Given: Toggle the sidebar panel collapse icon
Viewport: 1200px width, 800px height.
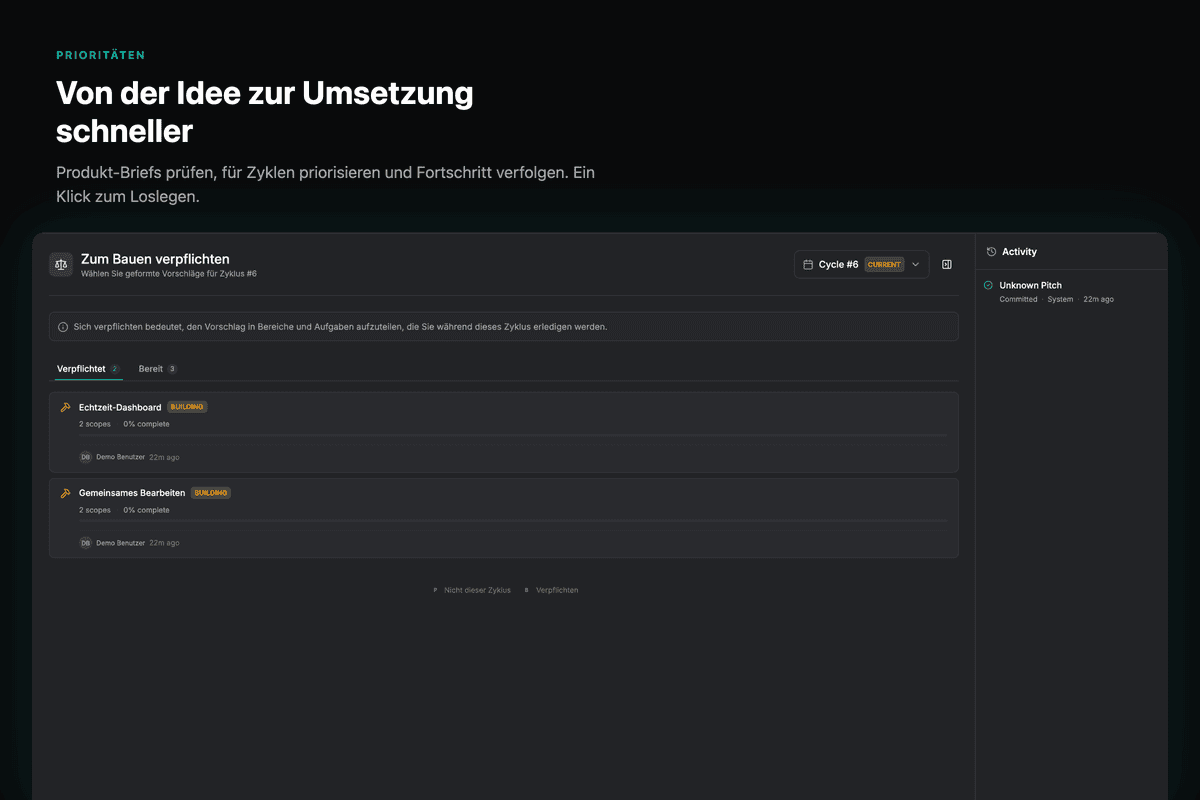Looking at the screenshot, I should (947, 265).
